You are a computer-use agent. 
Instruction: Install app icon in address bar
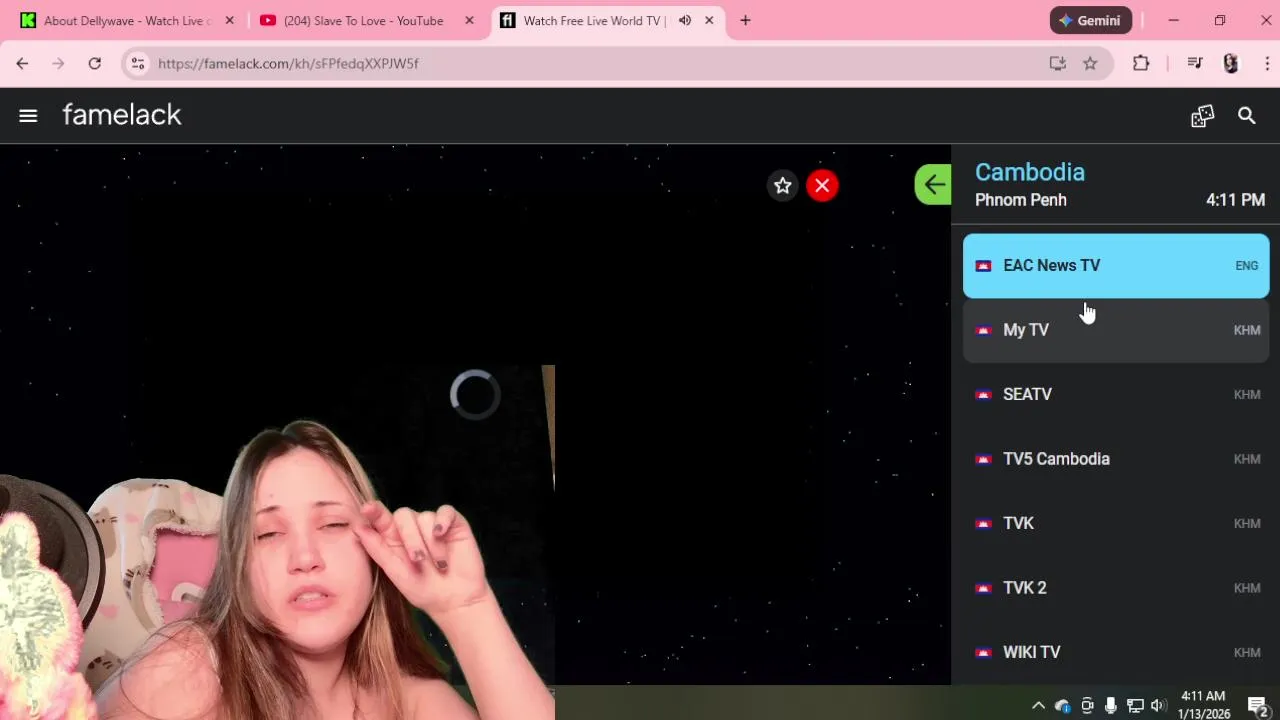[1057, 63]
